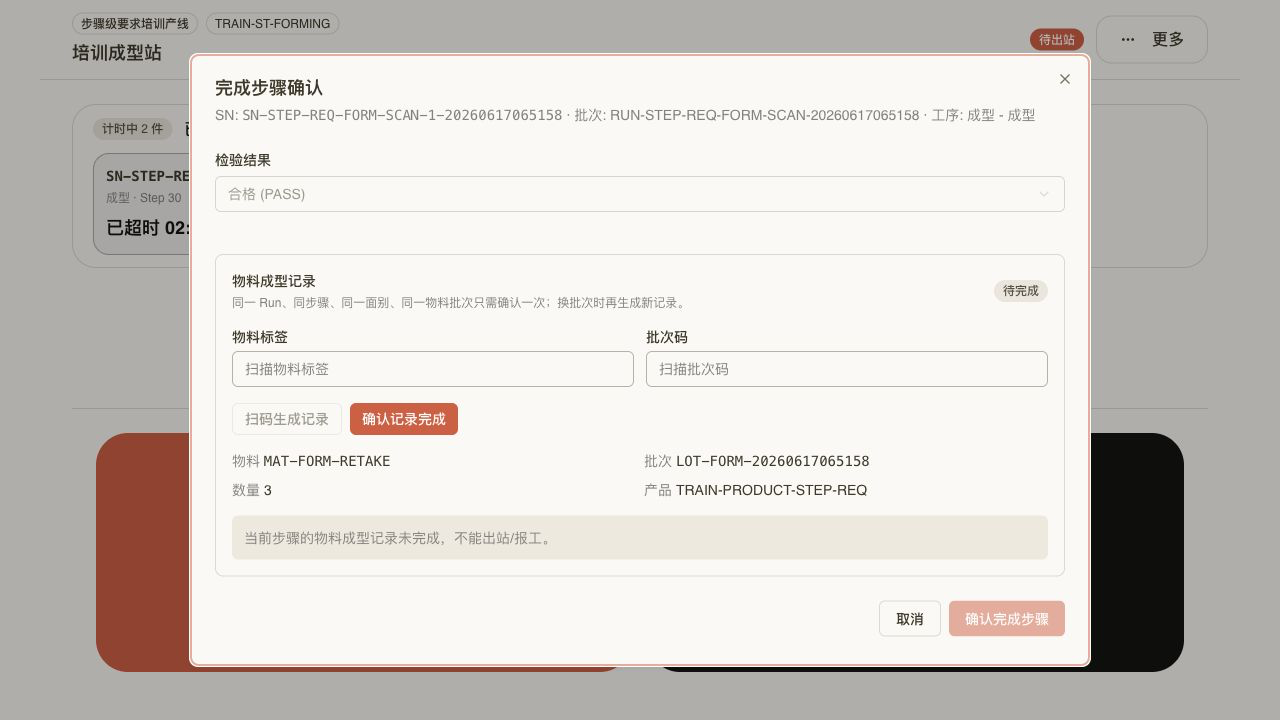Click the 成型 · Step 30 label
This screenshot has width=1280, height=720.
(144, 198)
